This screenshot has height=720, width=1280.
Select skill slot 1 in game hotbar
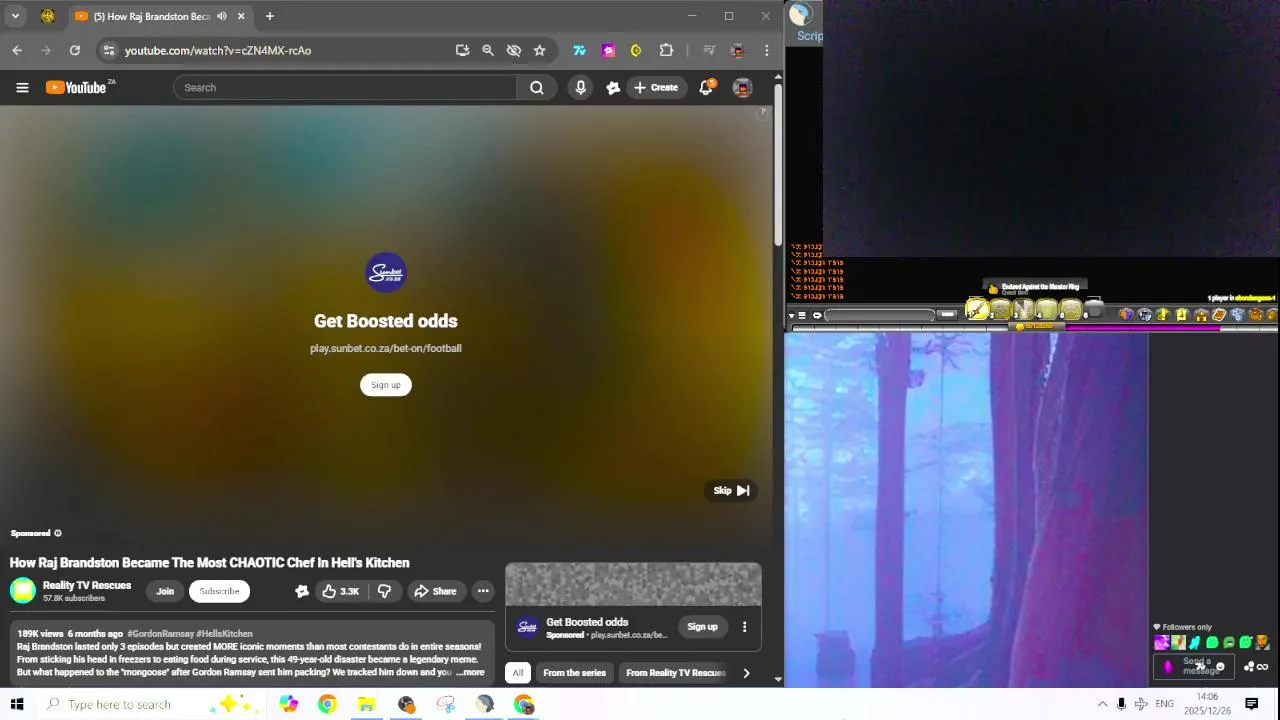click(978, 311)
